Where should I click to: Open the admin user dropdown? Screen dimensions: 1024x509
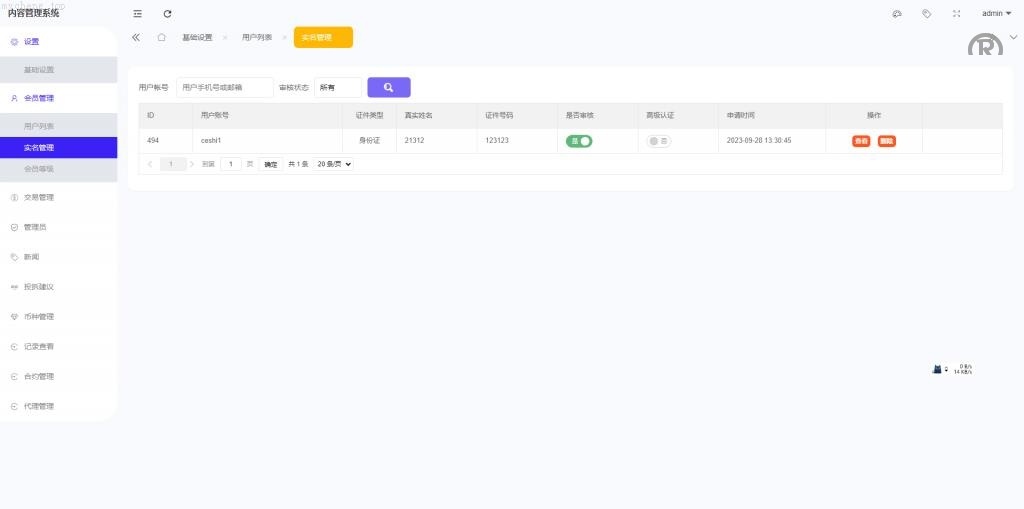coord(996,13)
